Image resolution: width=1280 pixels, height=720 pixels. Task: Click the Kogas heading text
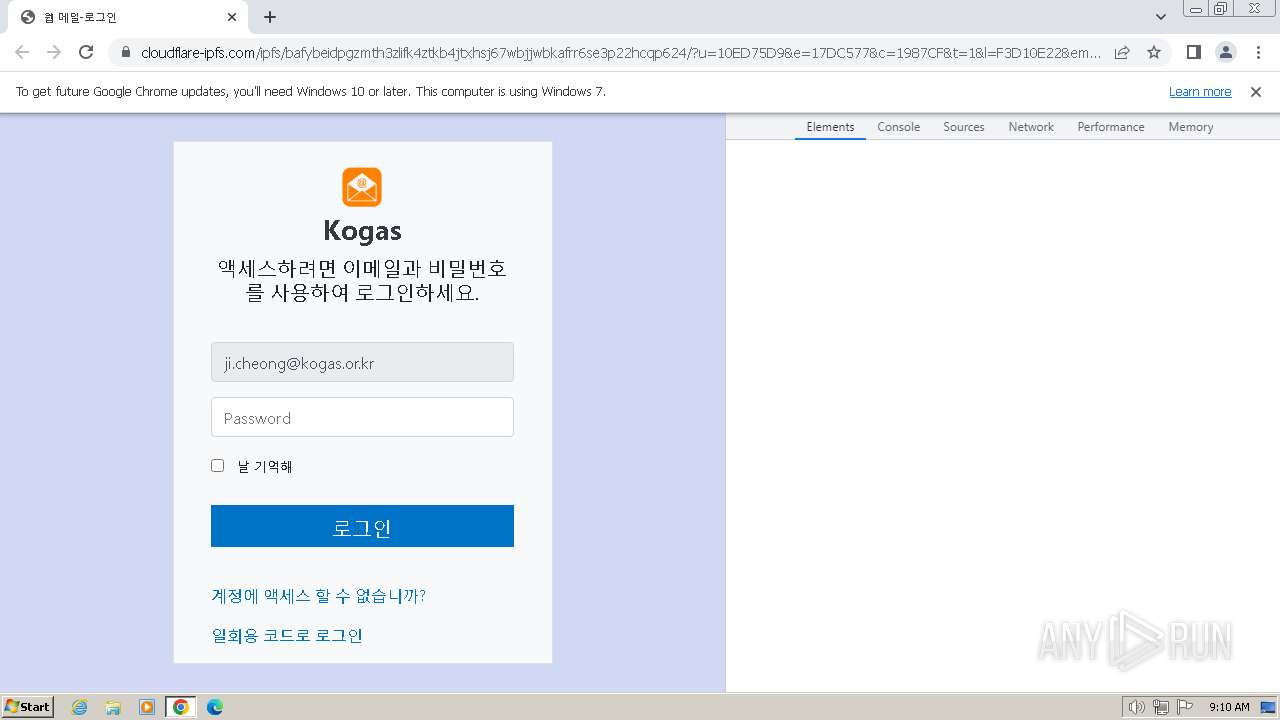362,231
